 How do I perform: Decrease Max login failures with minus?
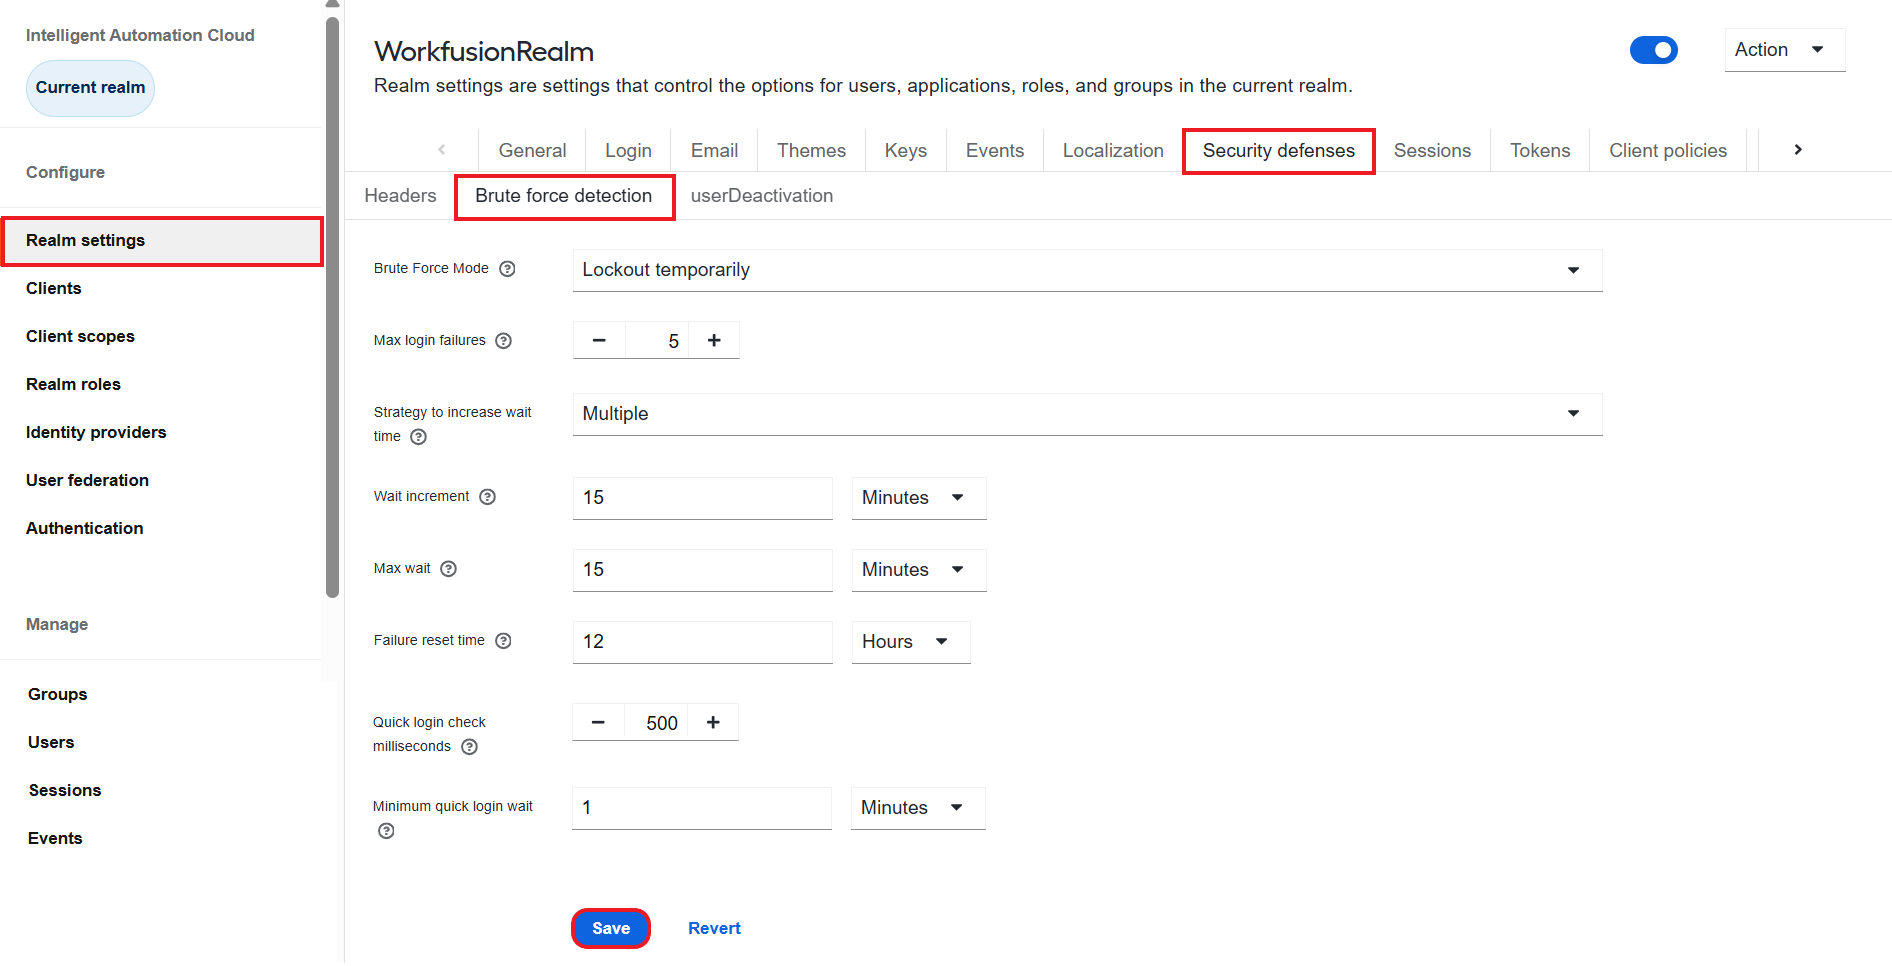pos(599,340)
